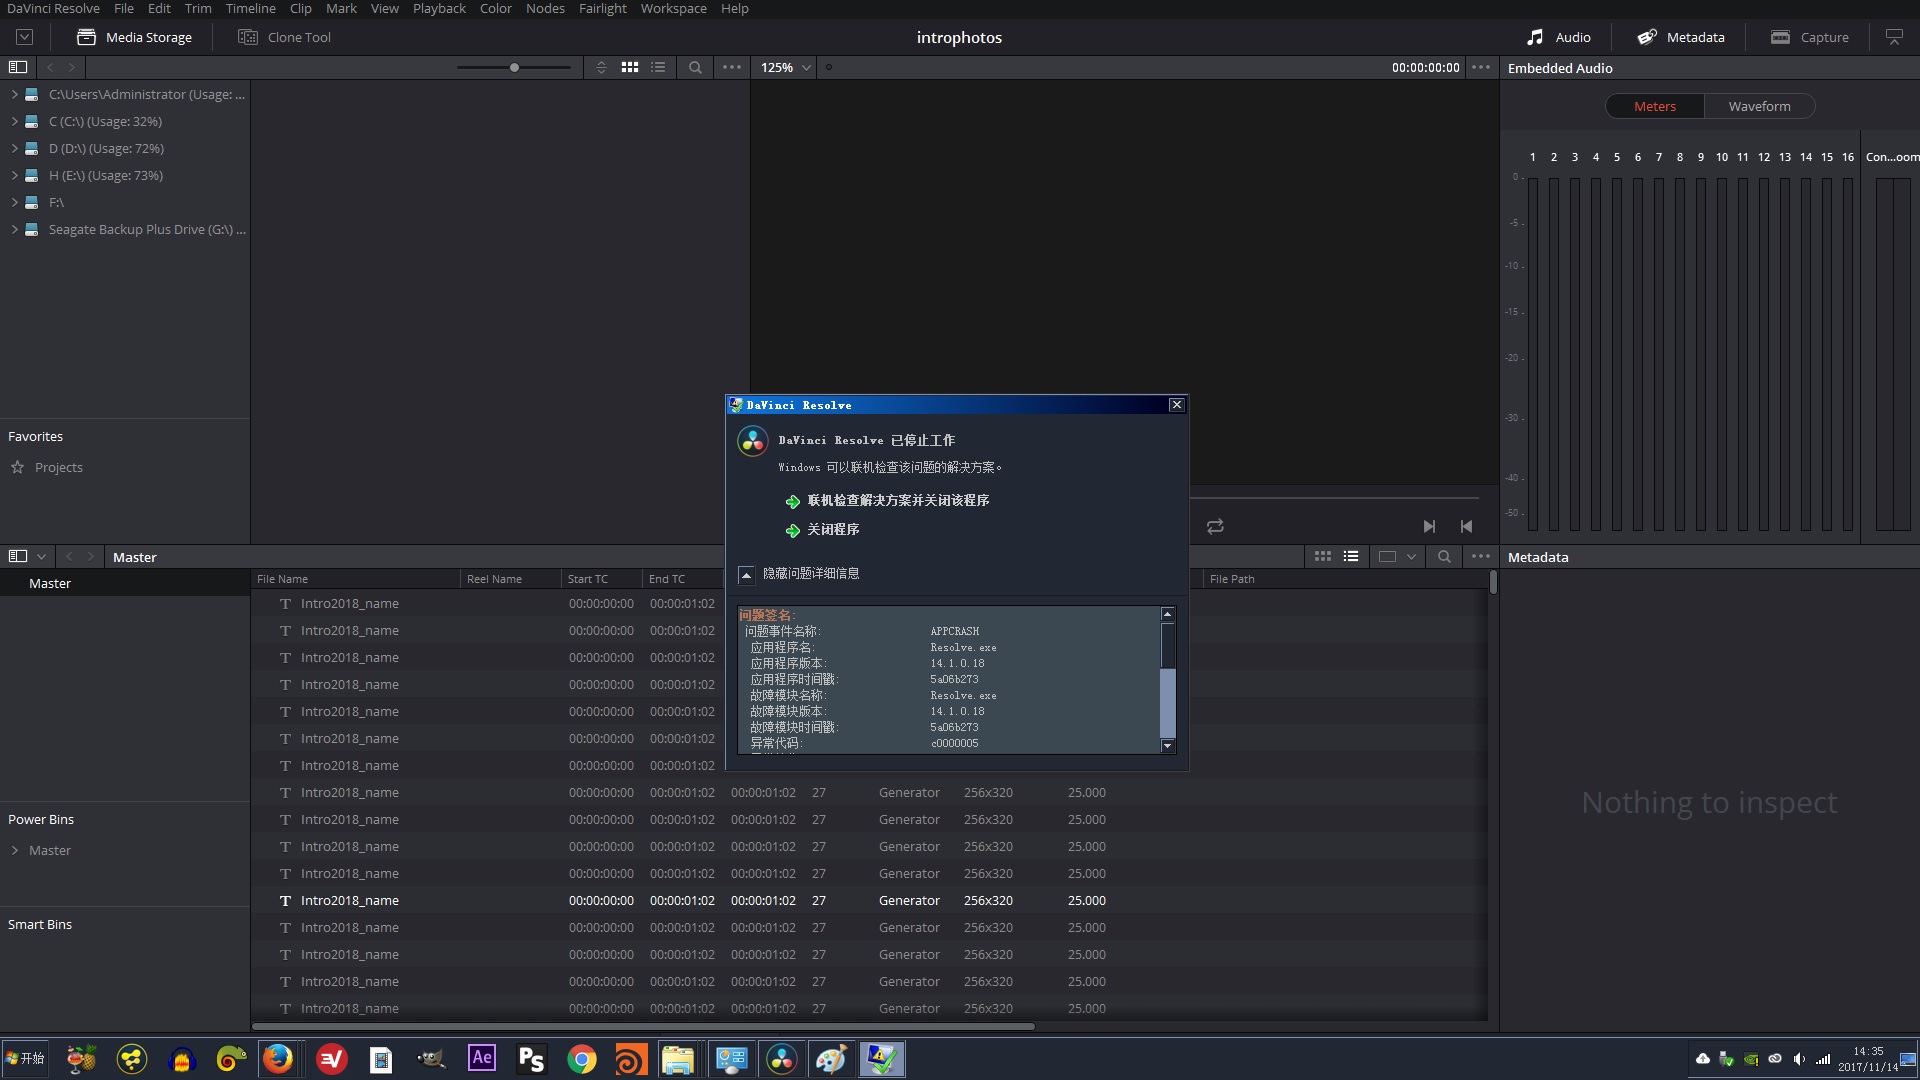This screenshot has height=1080, width=1920.
Task: Click the top-left layout dropdown icon
Action: [x=25, y=37]
